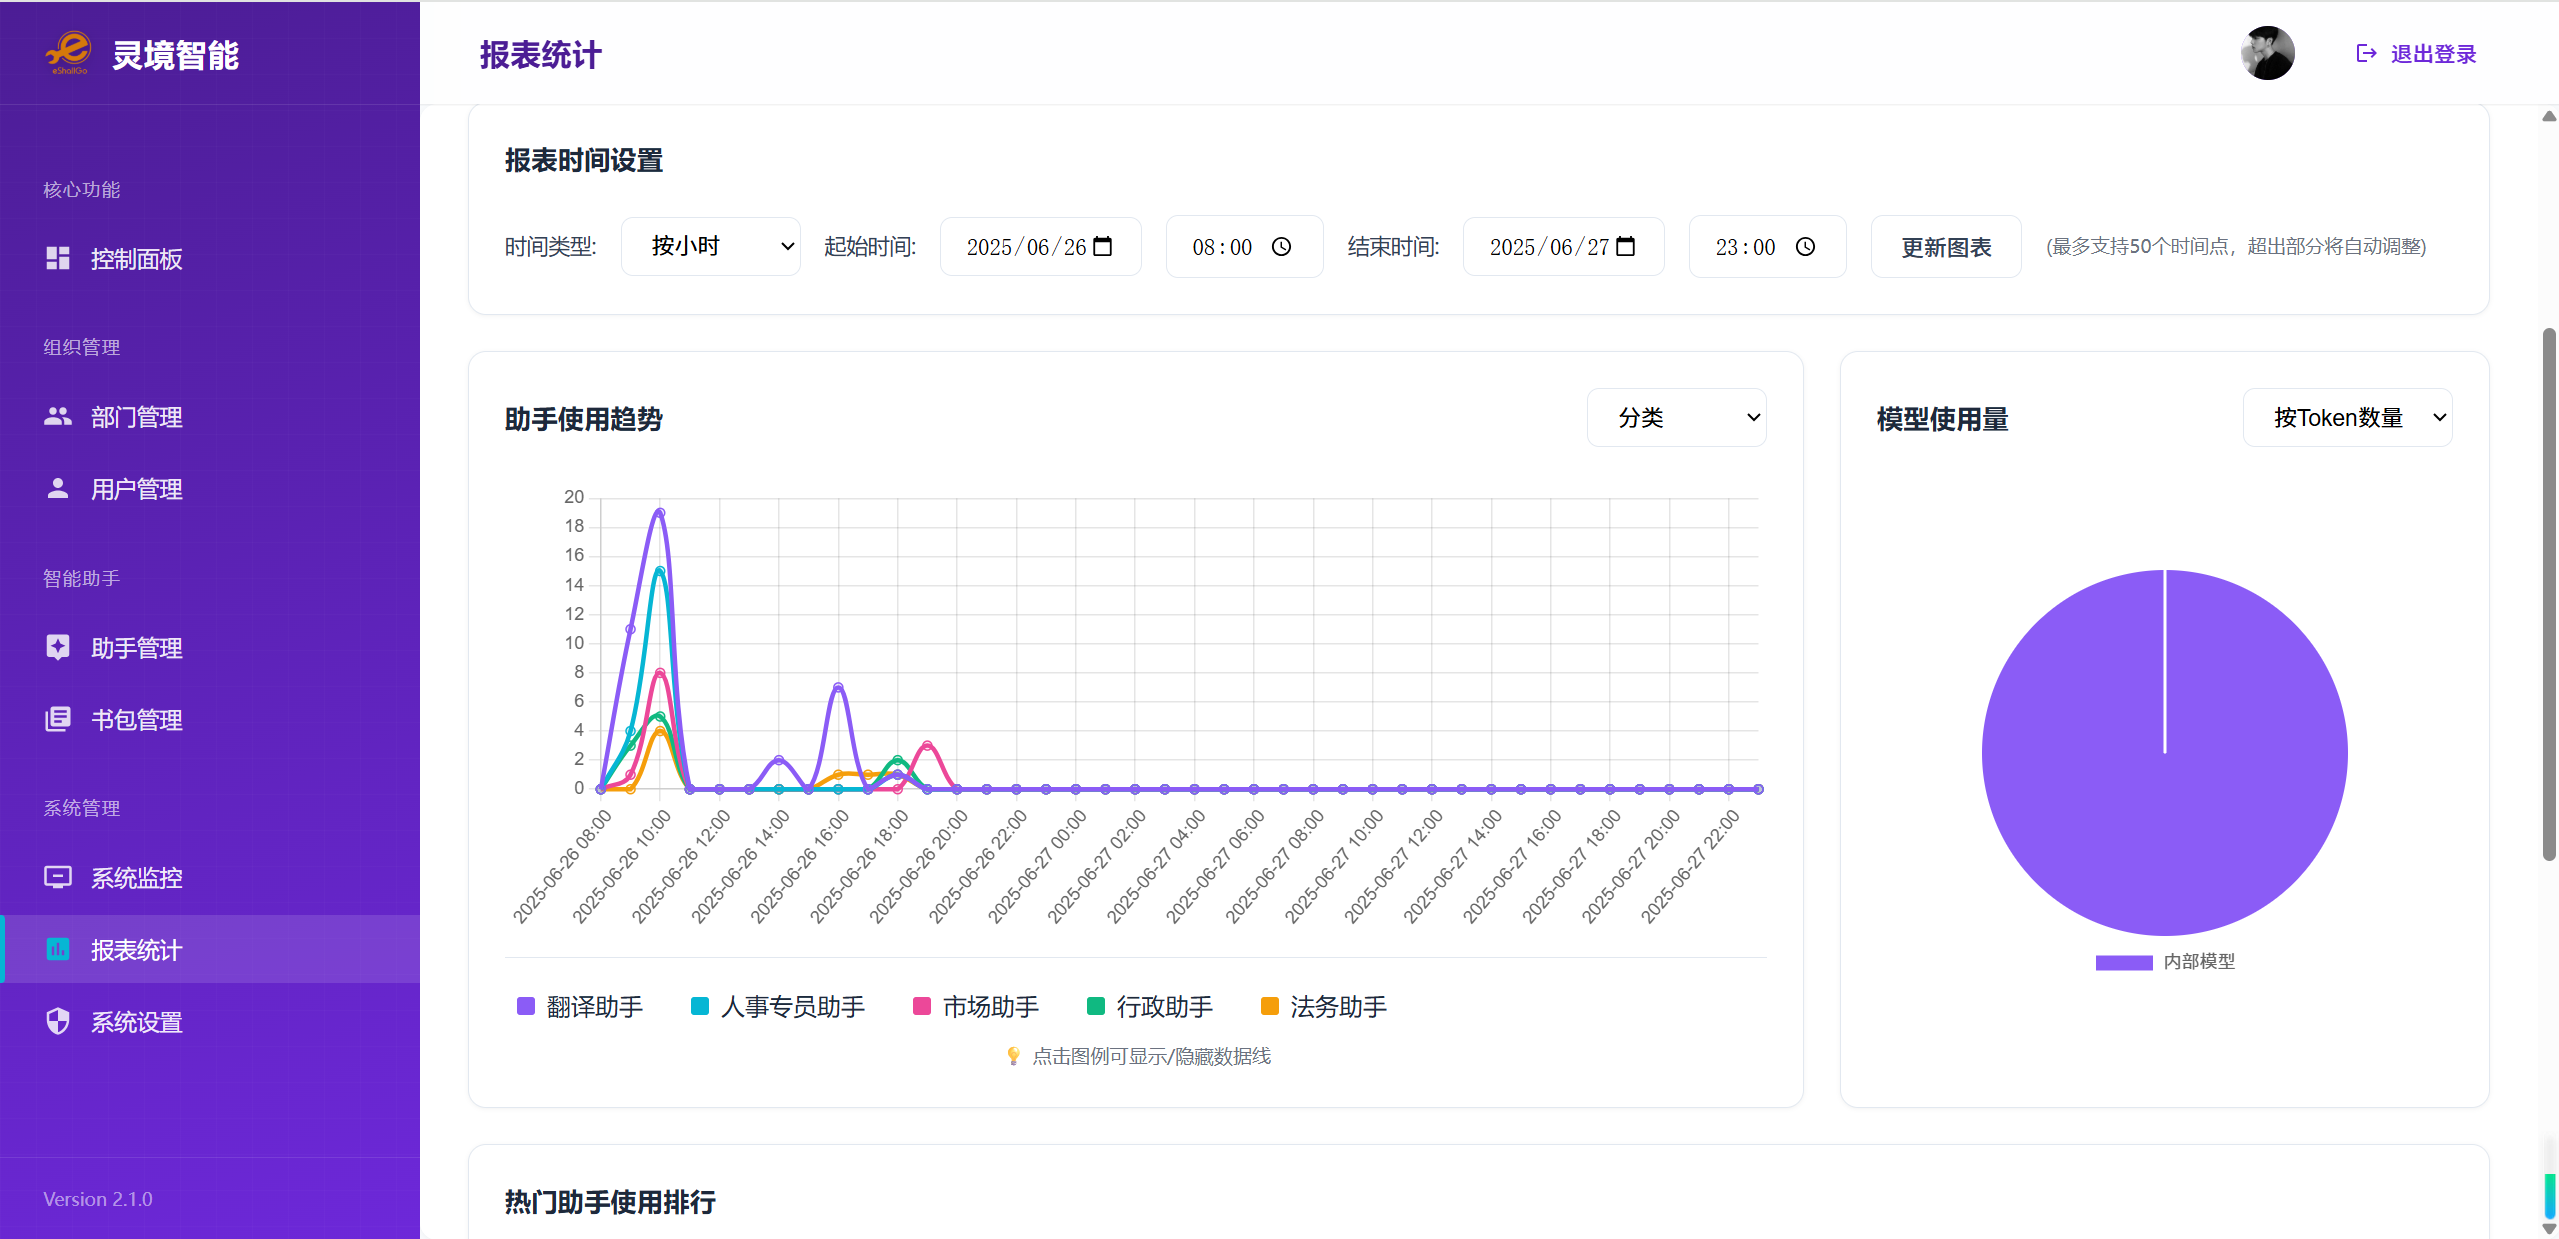Click the 部门管理 group icon
This screenshot has height=1239, width=2559.
[x=58, y=417]
